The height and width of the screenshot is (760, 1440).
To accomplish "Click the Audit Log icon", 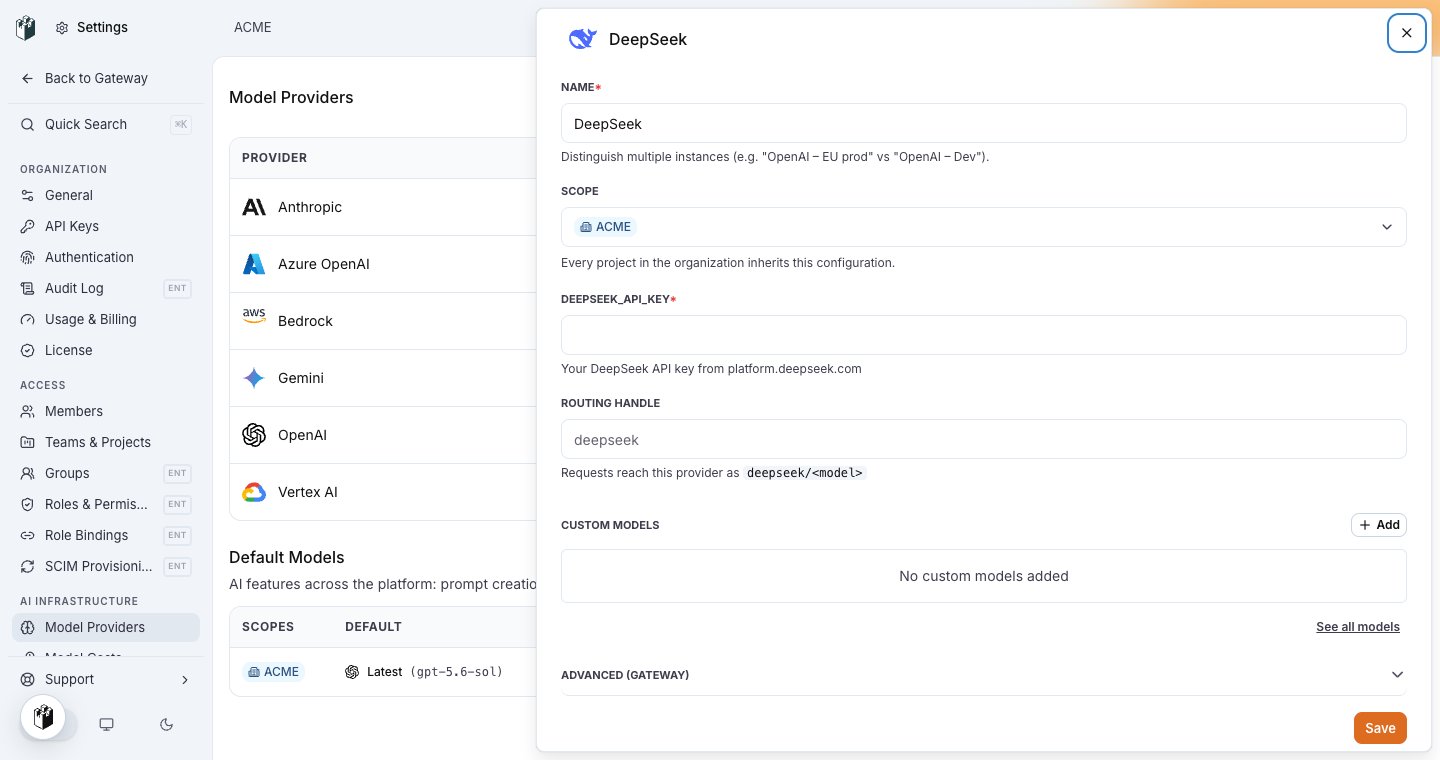I will [27, 288].
